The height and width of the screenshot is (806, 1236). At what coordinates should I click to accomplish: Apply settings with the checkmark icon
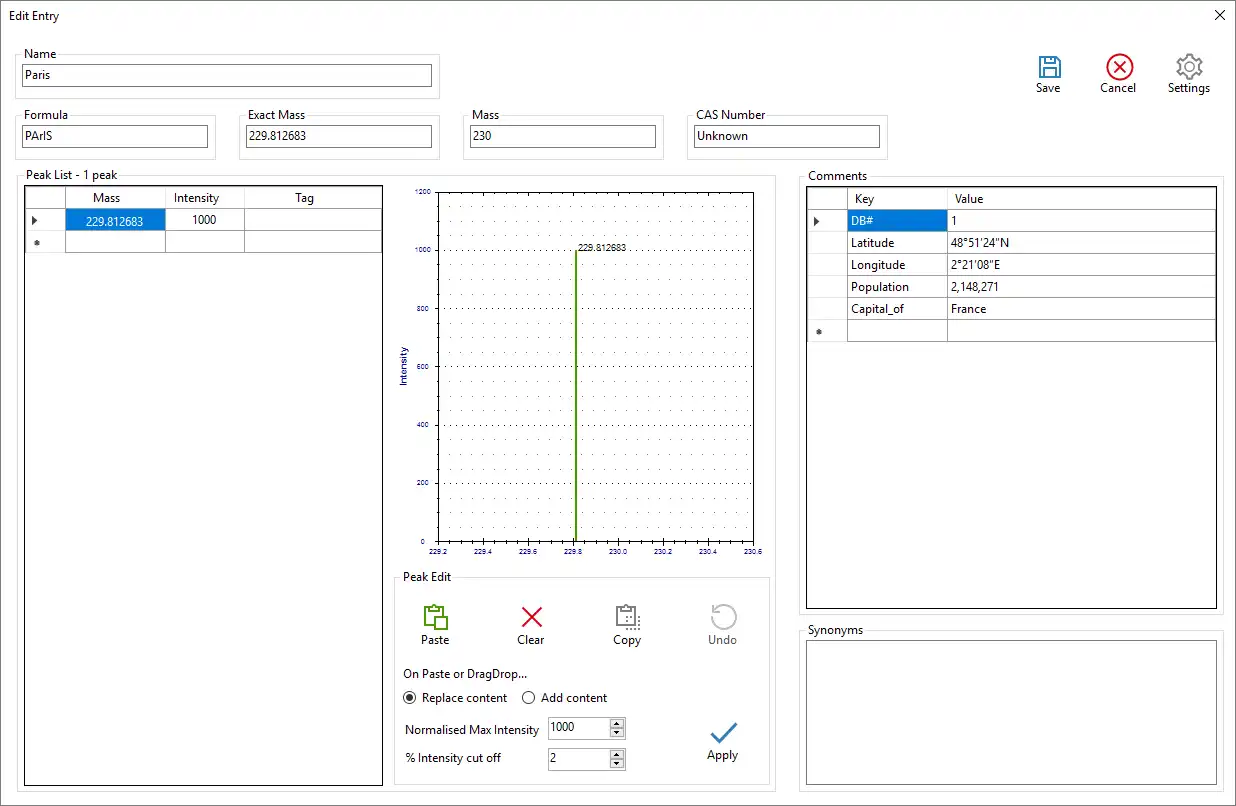(x=723, y=733)
